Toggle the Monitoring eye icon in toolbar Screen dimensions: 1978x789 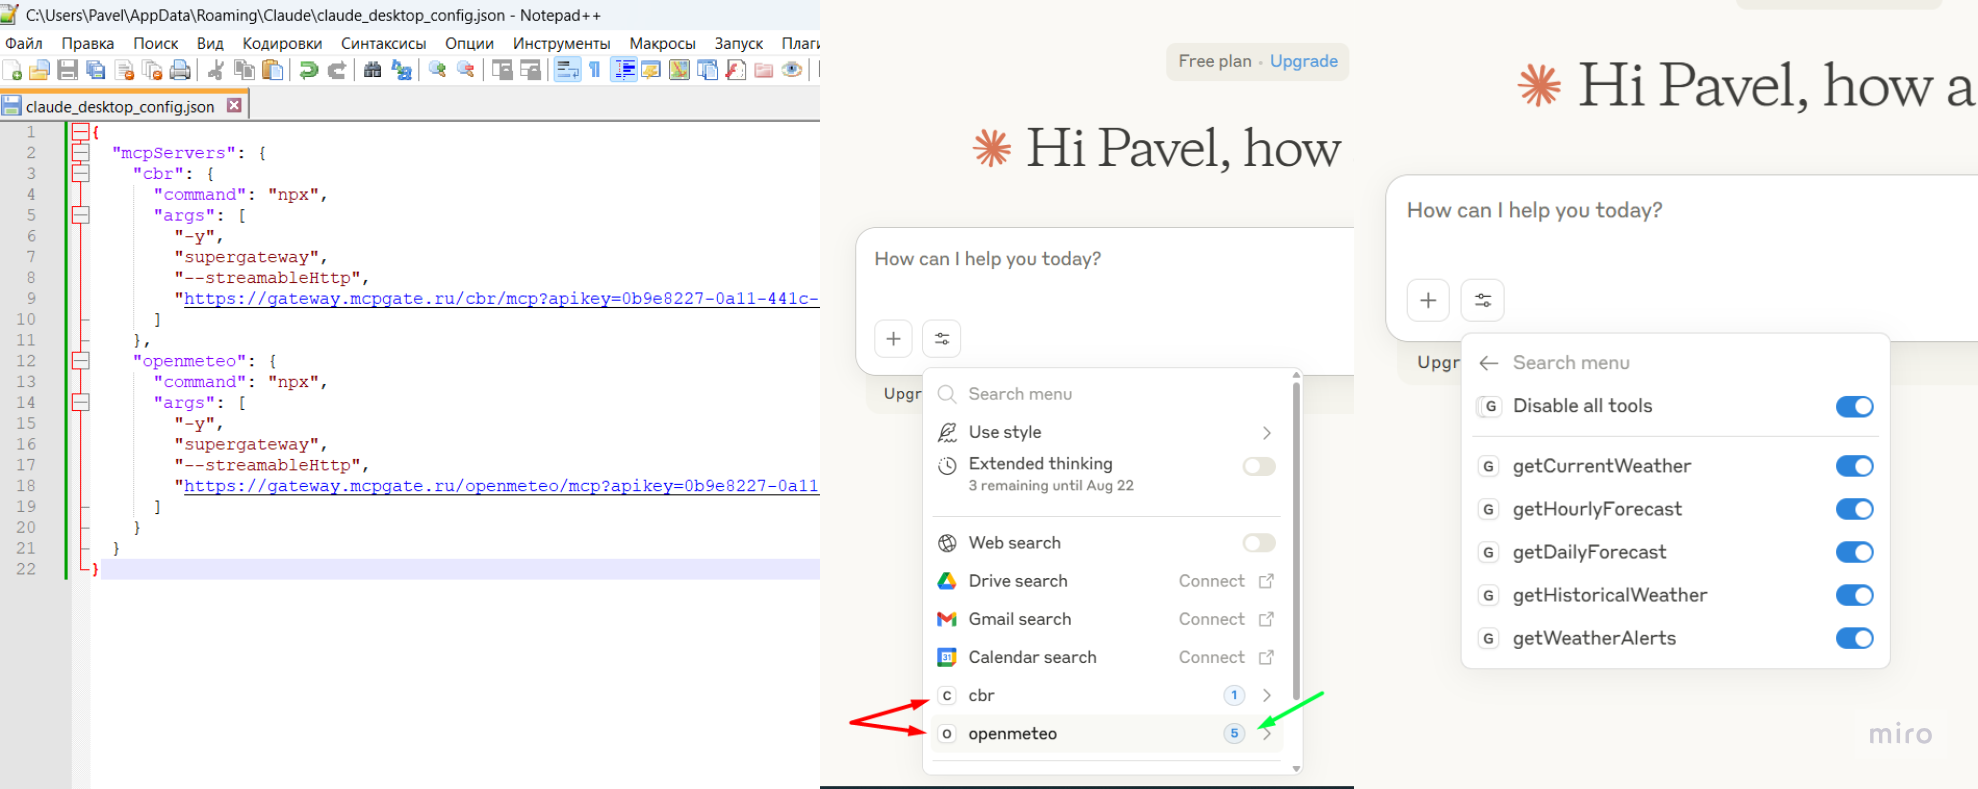click(x=792, y=70)
